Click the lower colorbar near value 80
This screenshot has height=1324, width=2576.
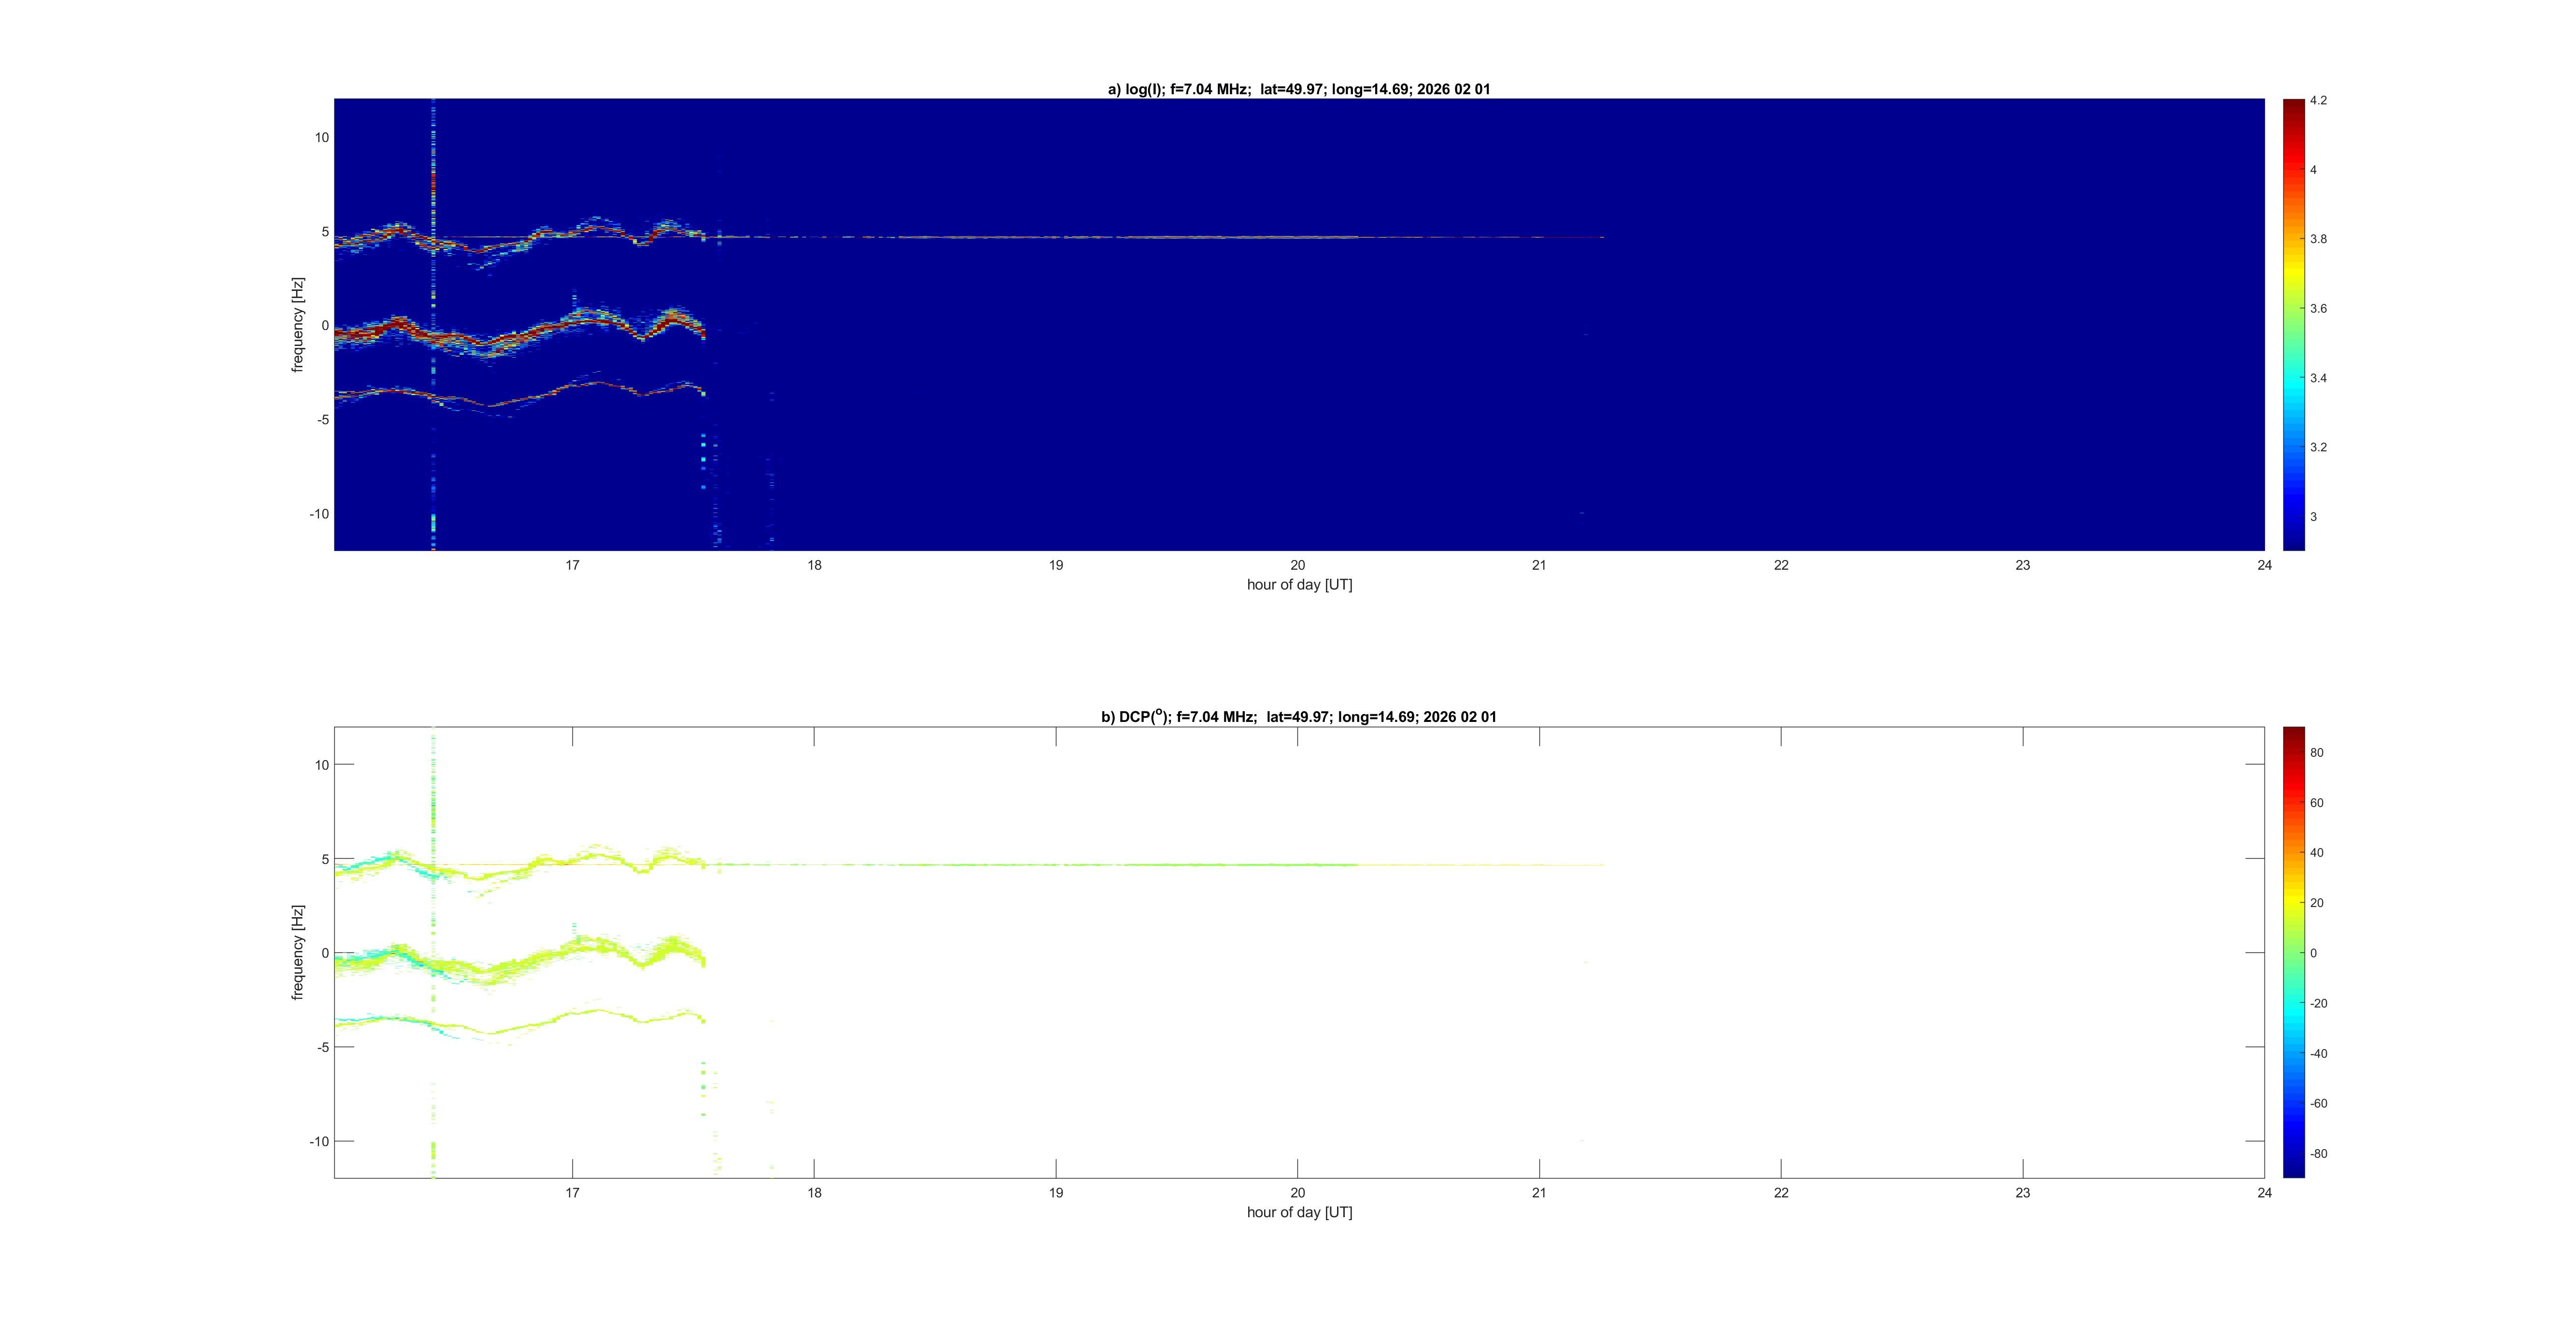pos(2293,753)
